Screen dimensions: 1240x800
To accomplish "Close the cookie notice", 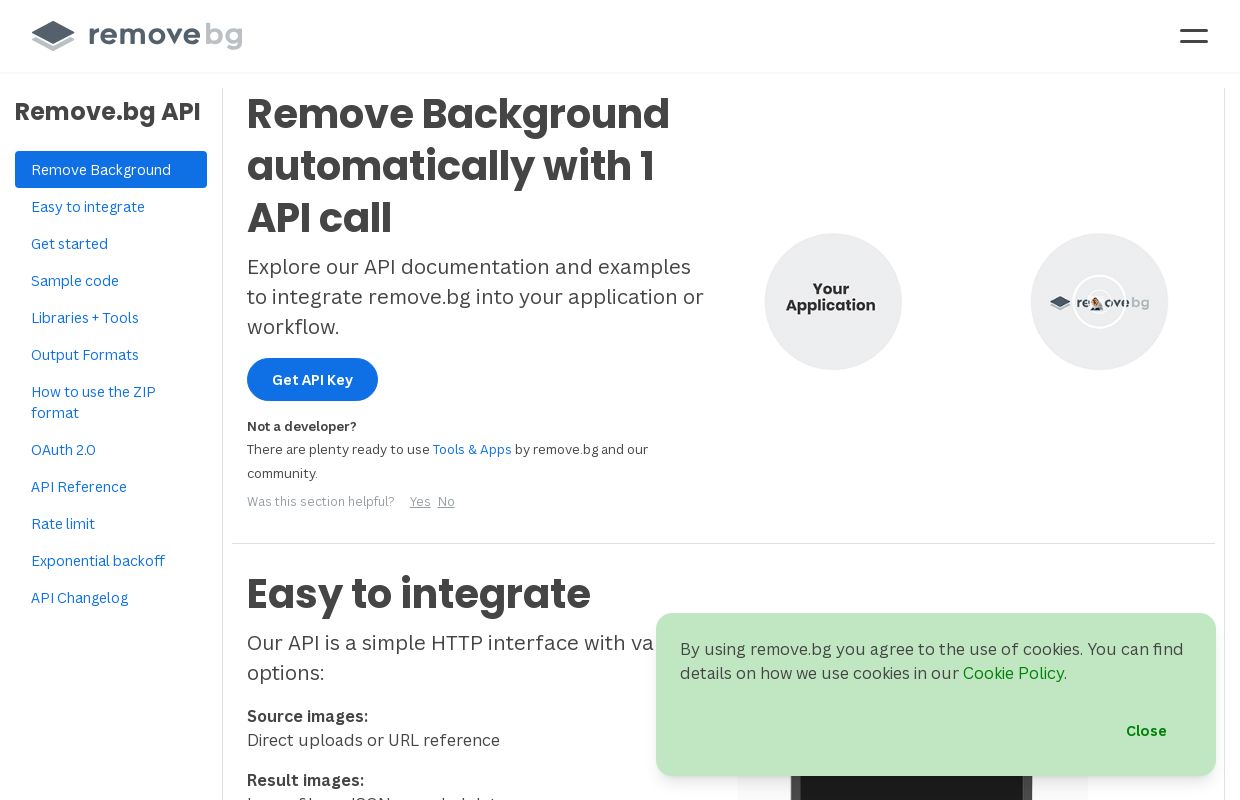I will click(1146, 731).
